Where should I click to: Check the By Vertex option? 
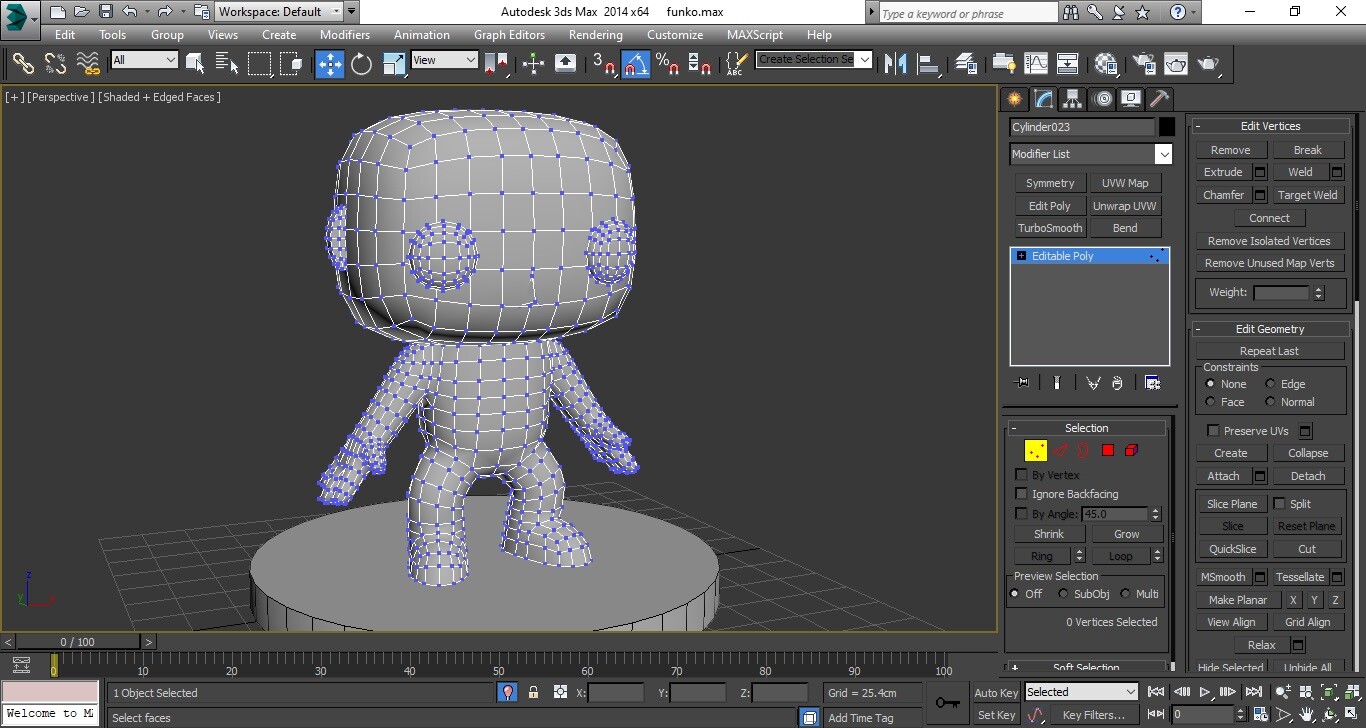[x=1021, y=474]
